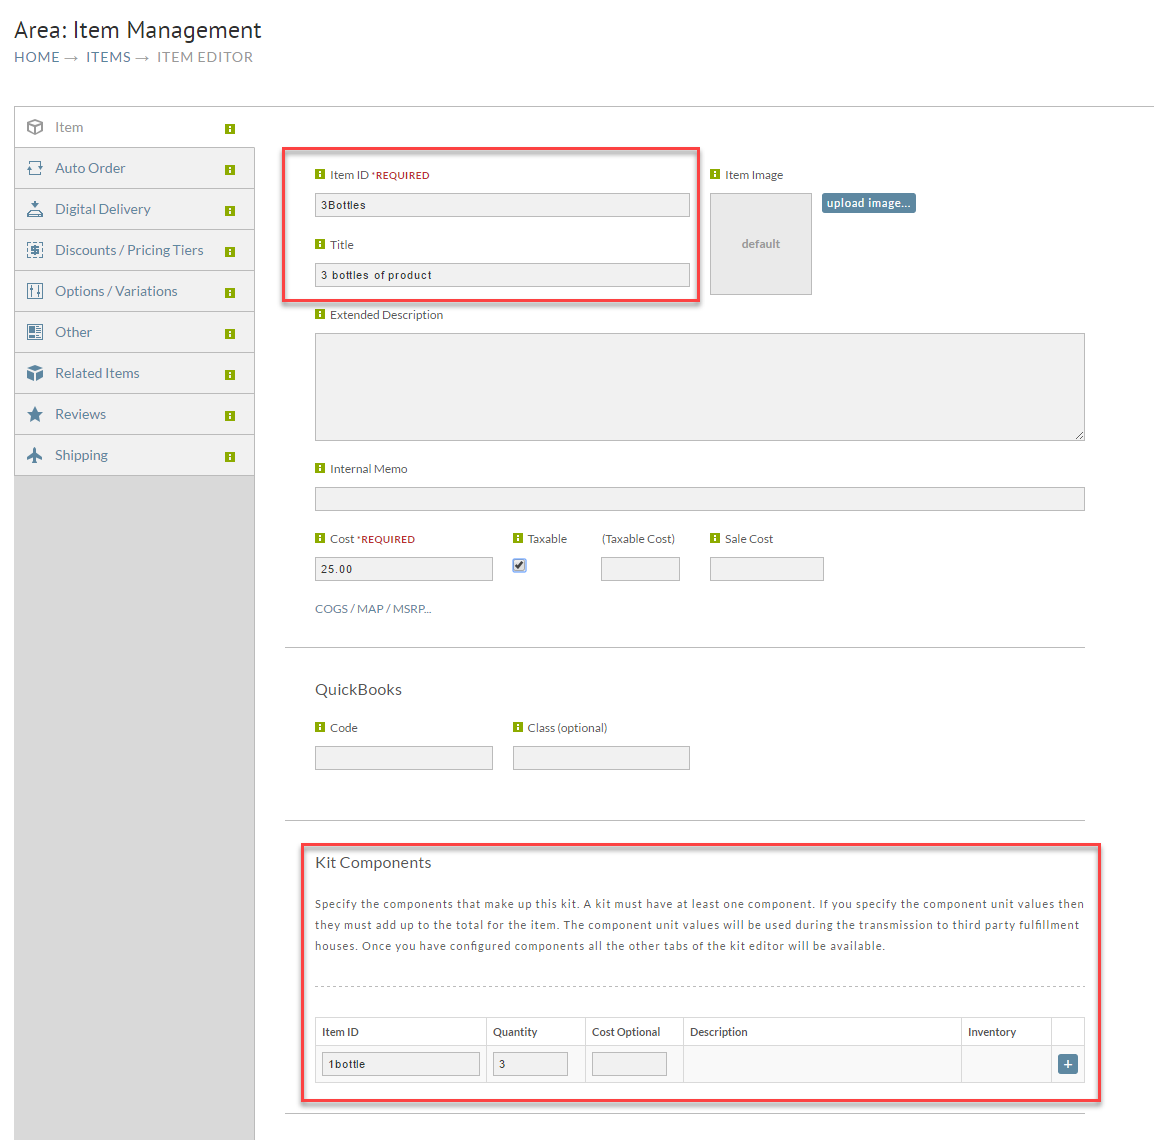1154x1140 pixels.
Task: Click the upload image button
Action: point(868,203)
